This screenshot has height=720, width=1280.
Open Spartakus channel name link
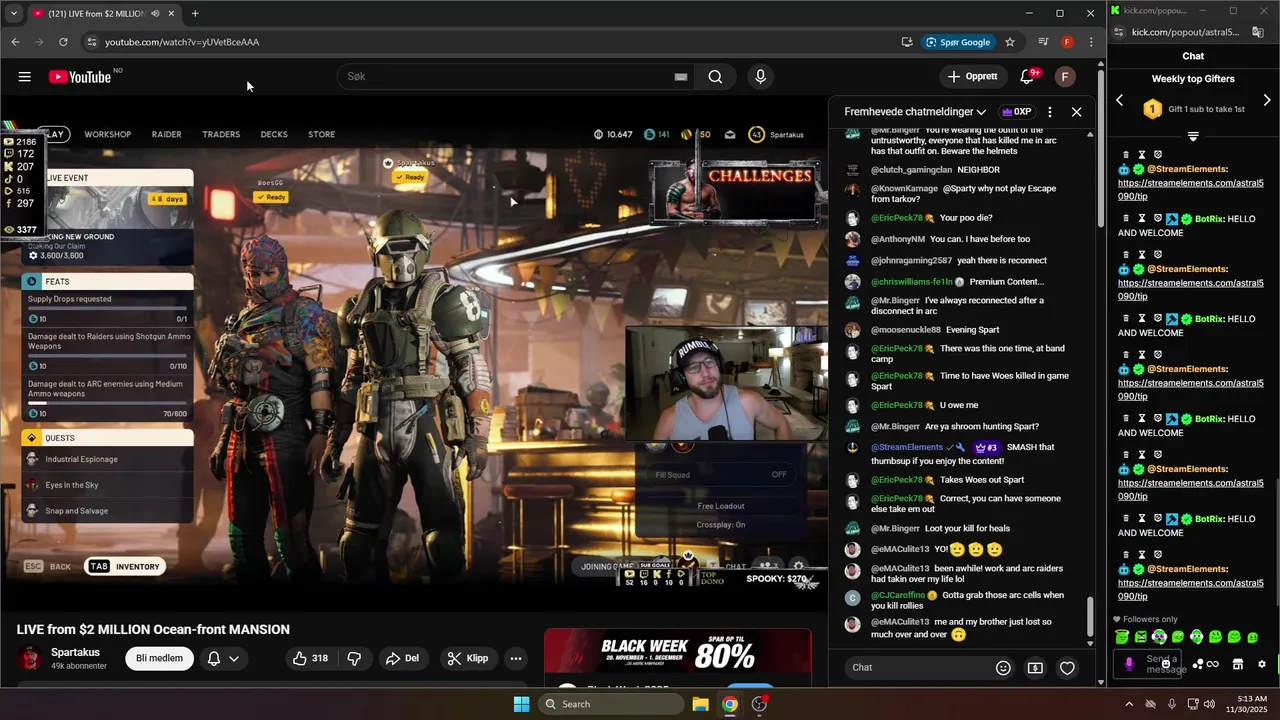pos(75,652)
